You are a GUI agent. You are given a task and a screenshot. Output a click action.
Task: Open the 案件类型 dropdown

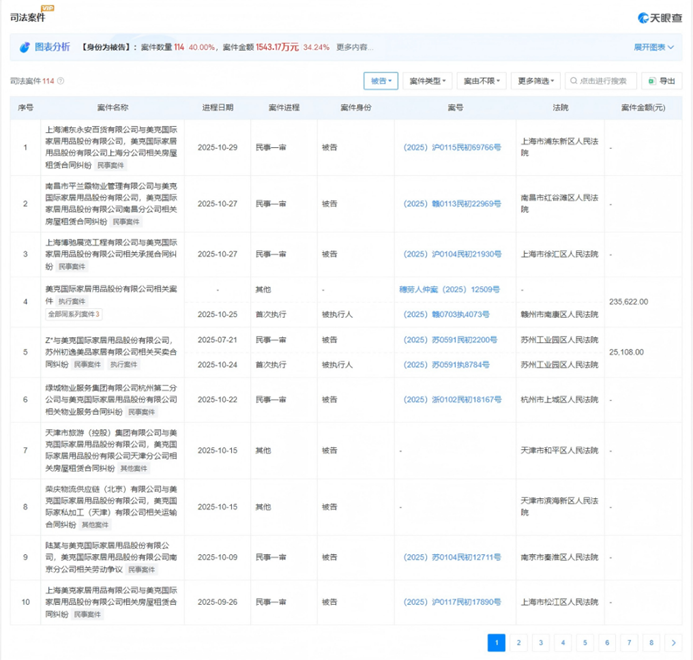click(x=430, y=81)
